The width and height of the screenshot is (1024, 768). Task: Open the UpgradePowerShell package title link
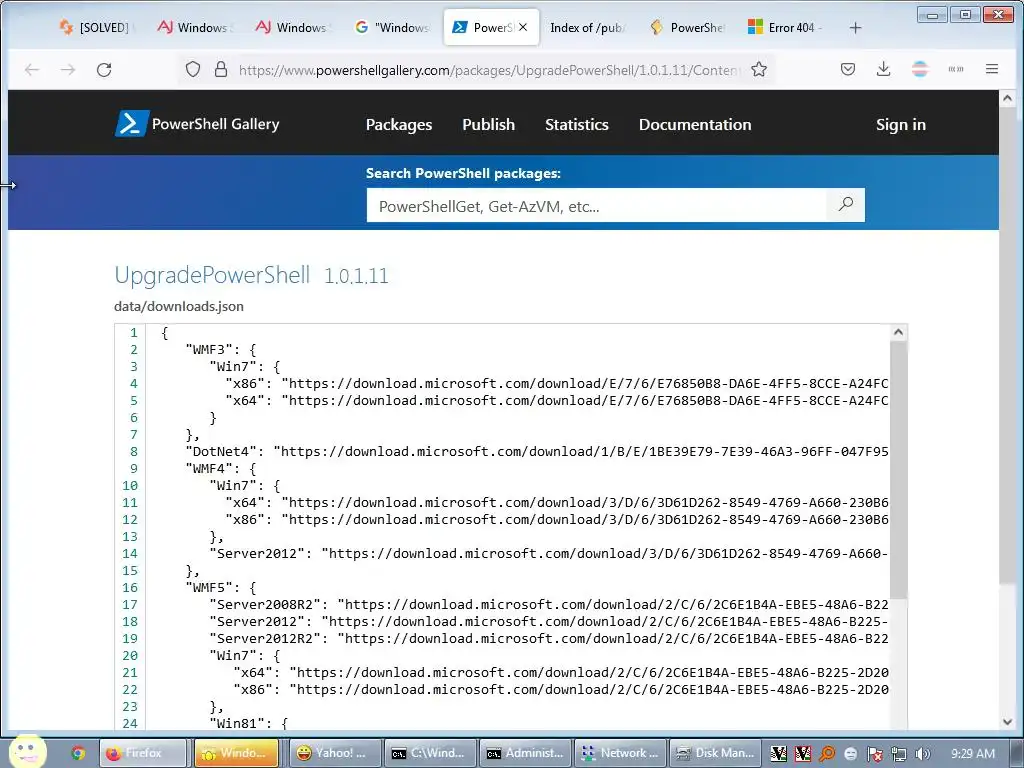[212, 275]
